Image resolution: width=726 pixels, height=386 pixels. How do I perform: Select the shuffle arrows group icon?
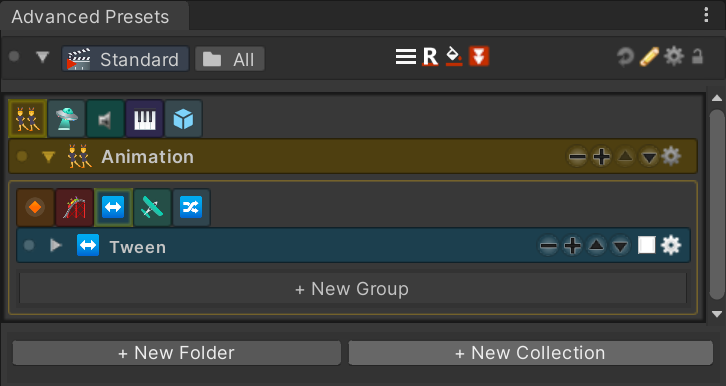tap(191, 207)
